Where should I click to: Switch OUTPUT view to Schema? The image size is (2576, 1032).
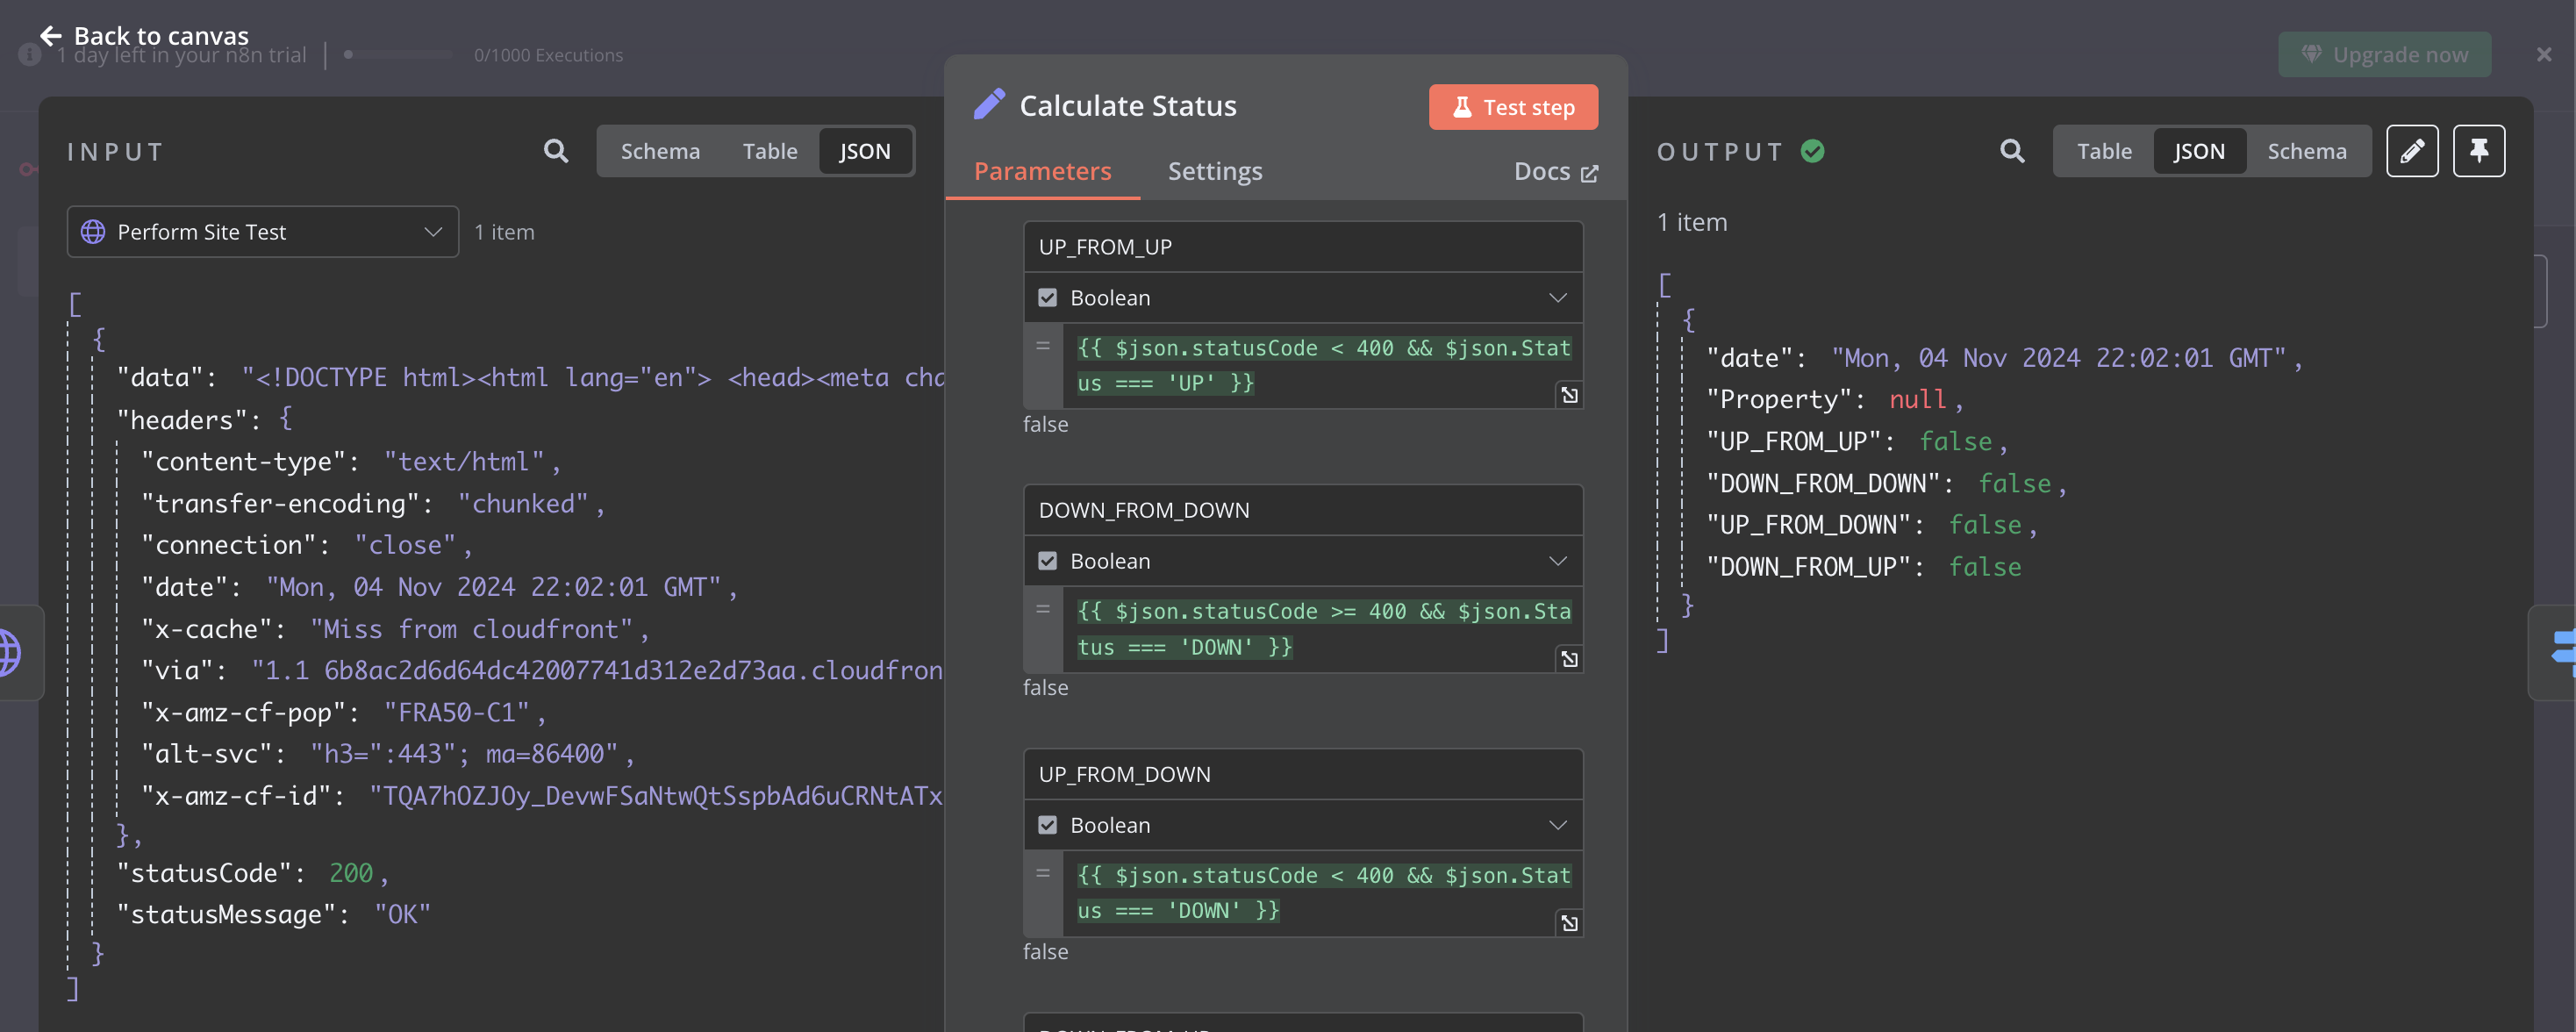[x=2306, y=151]
